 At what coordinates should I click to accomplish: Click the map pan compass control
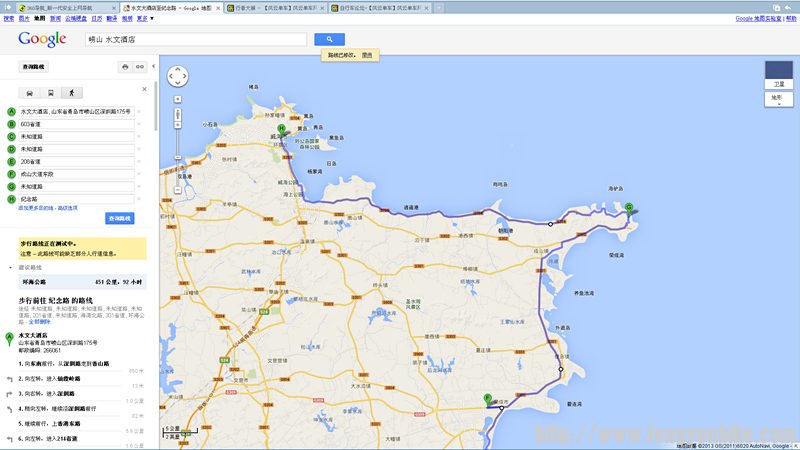[x=178, y=78]
